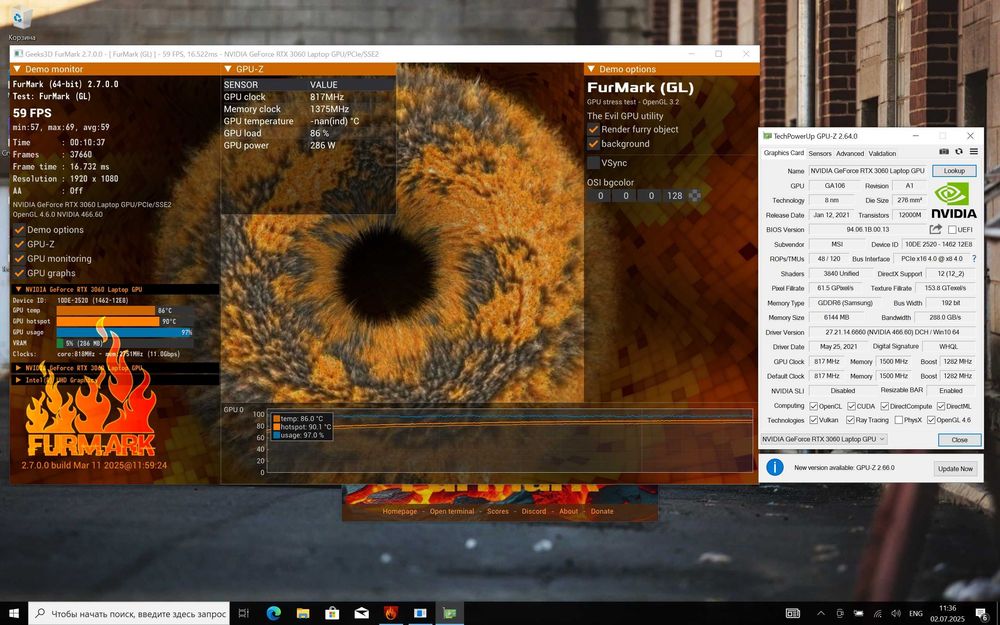The width and height of the screenshot is (1000, 625).
Task: Open the Windows Start menu
Action: click(14, 614)
